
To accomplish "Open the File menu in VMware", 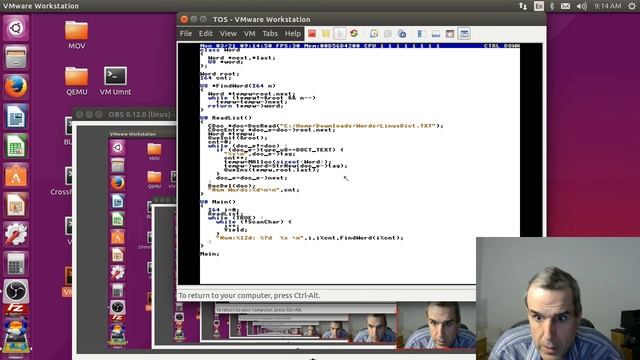I will click(186, 33).
